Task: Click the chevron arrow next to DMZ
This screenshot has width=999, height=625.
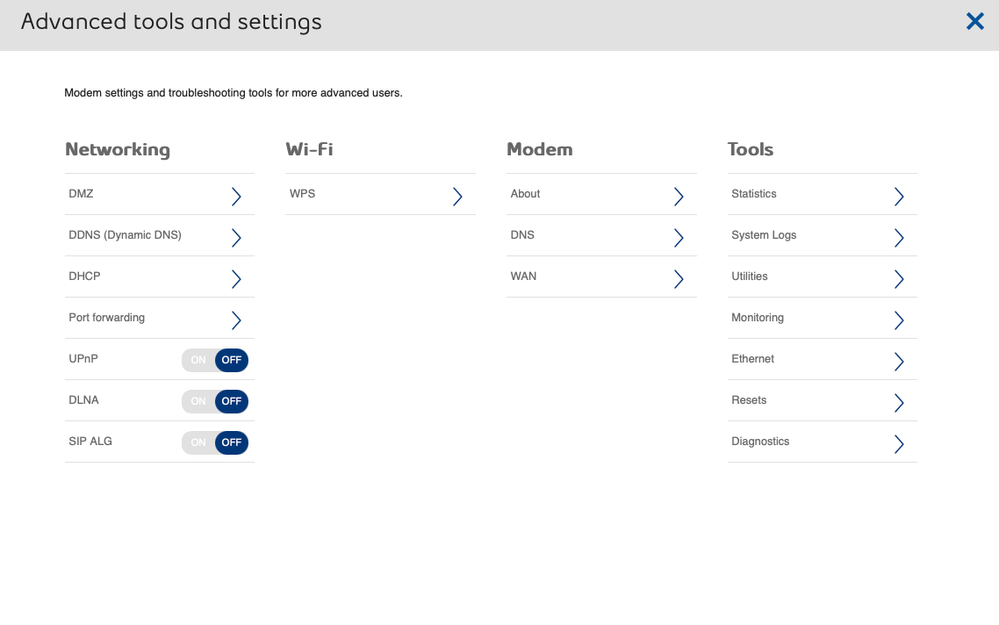Action: (236, 196)
